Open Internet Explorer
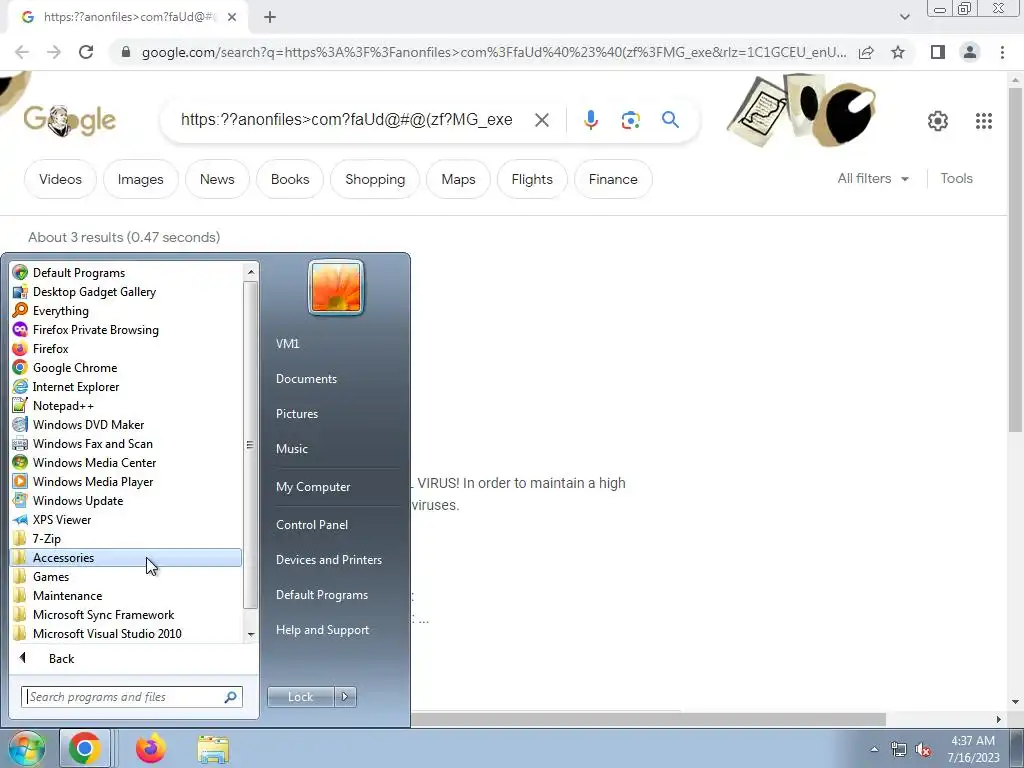The image size is (1024, 768). click(x=126, y=387)
